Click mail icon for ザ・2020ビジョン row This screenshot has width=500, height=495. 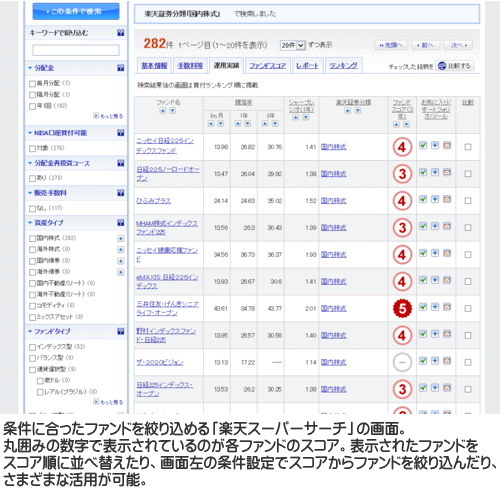447,361
